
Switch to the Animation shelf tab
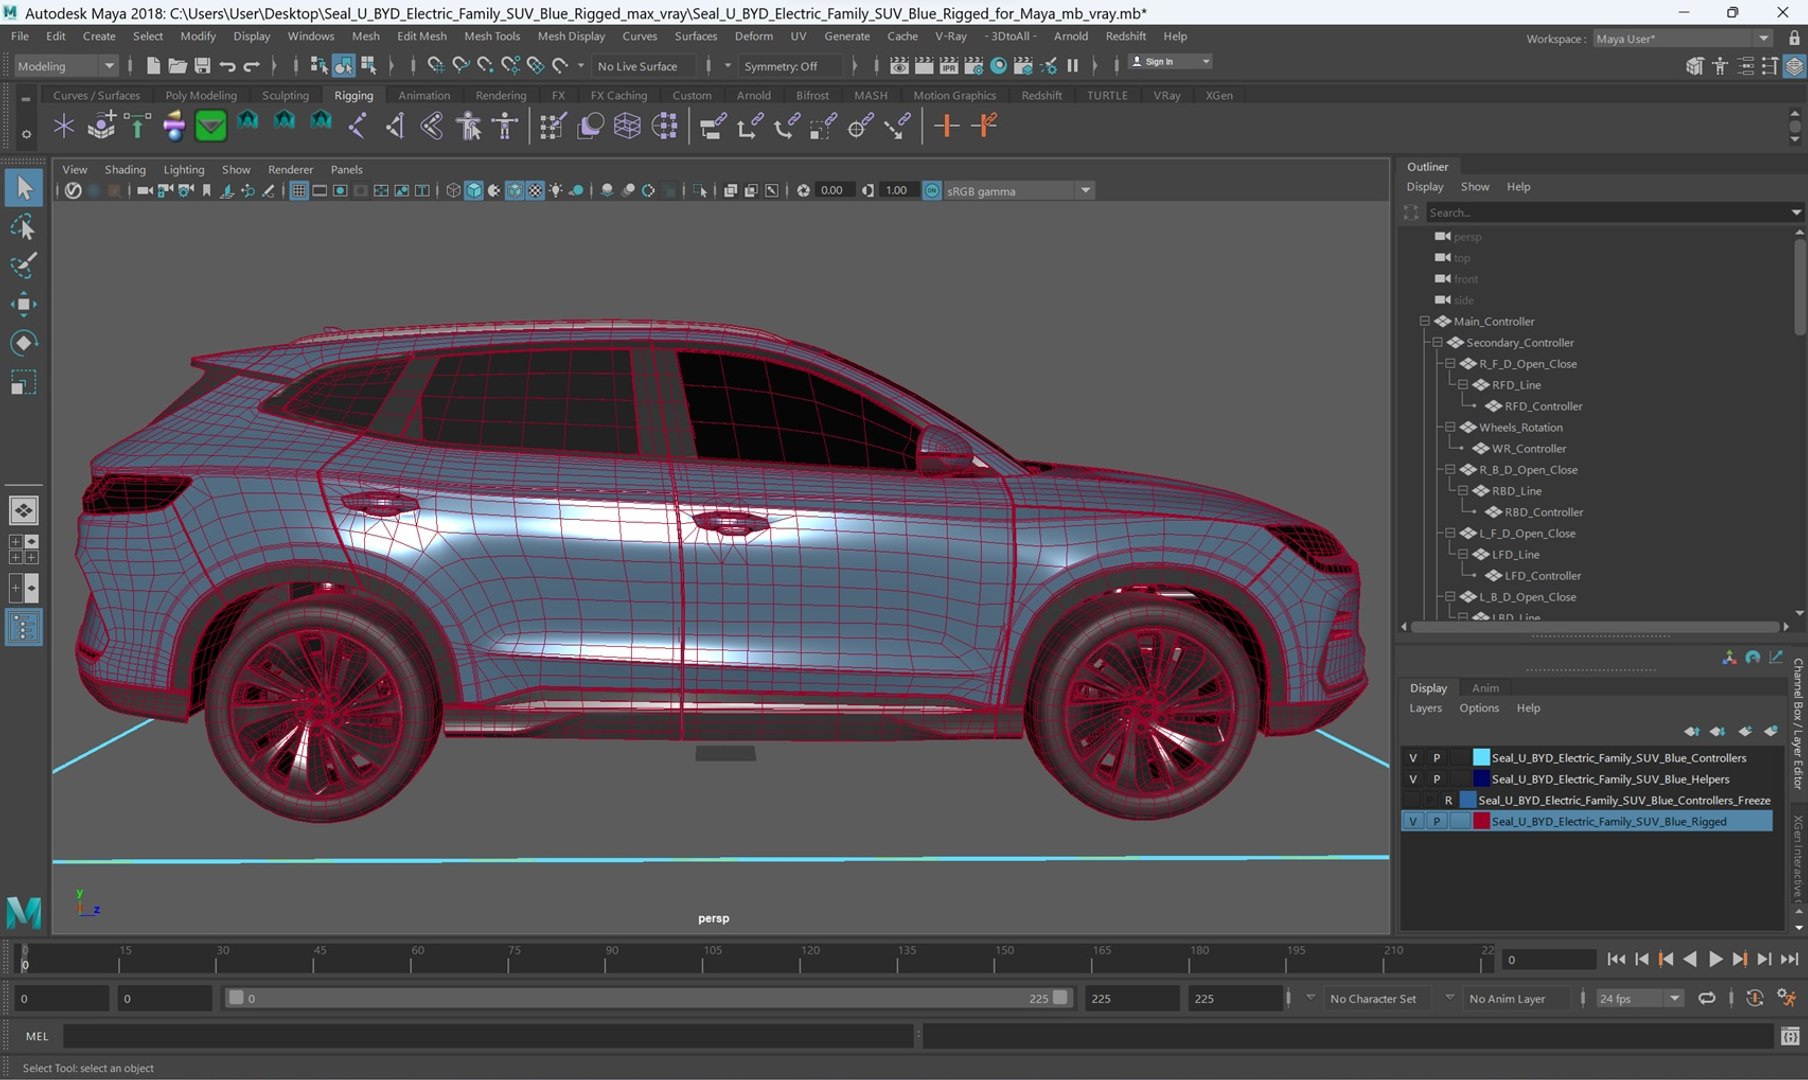point(424,95)
